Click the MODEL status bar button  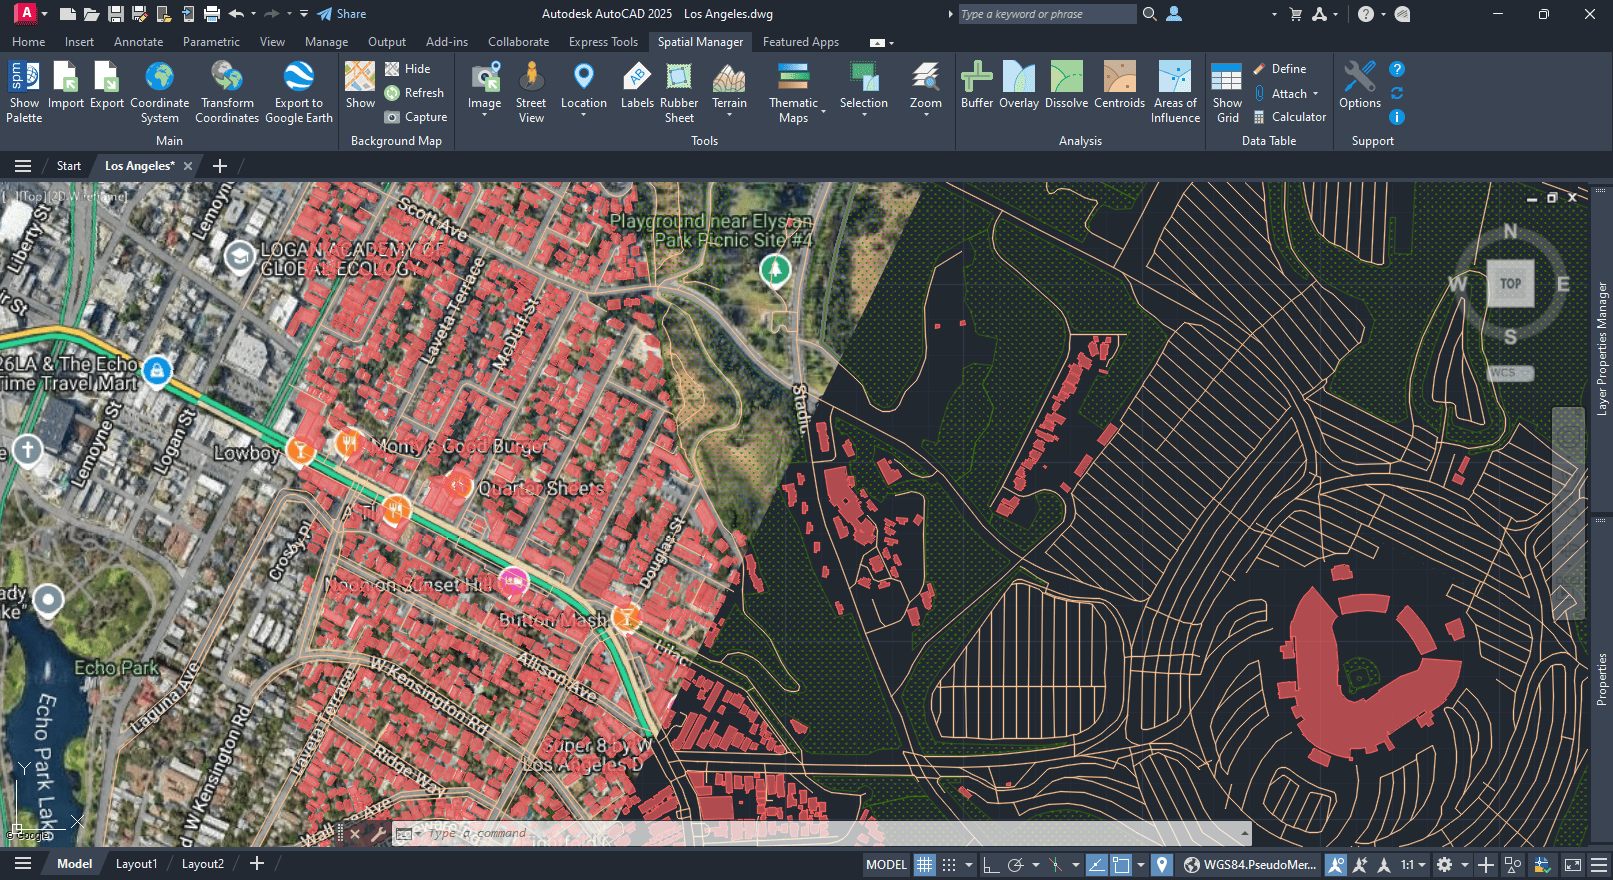click(886, 865)
